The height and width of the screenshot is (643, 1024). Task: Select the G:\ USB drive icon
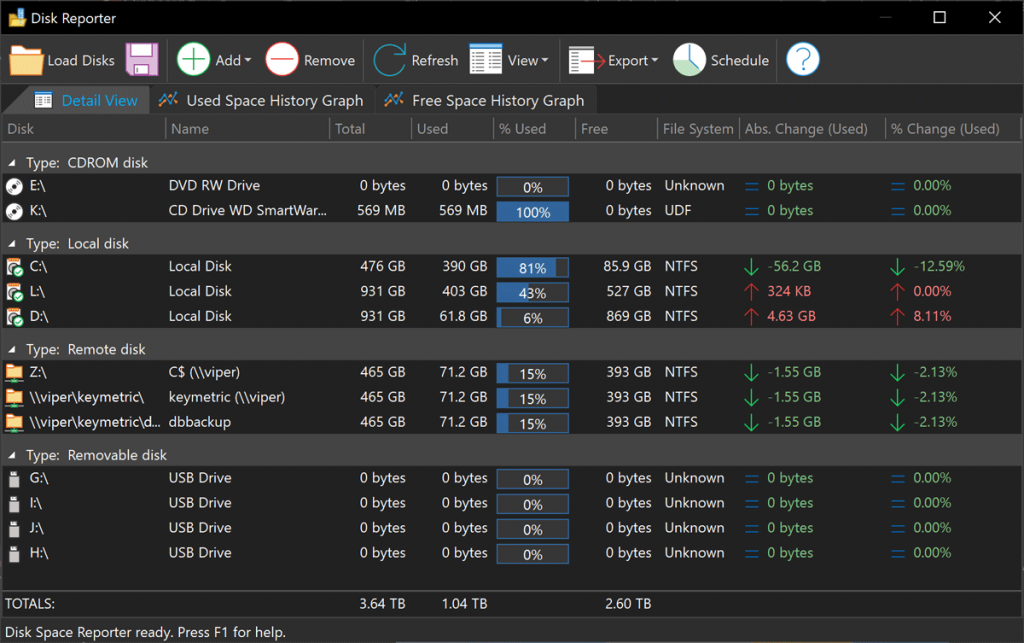pyautogui.click(x=14, y=479)
